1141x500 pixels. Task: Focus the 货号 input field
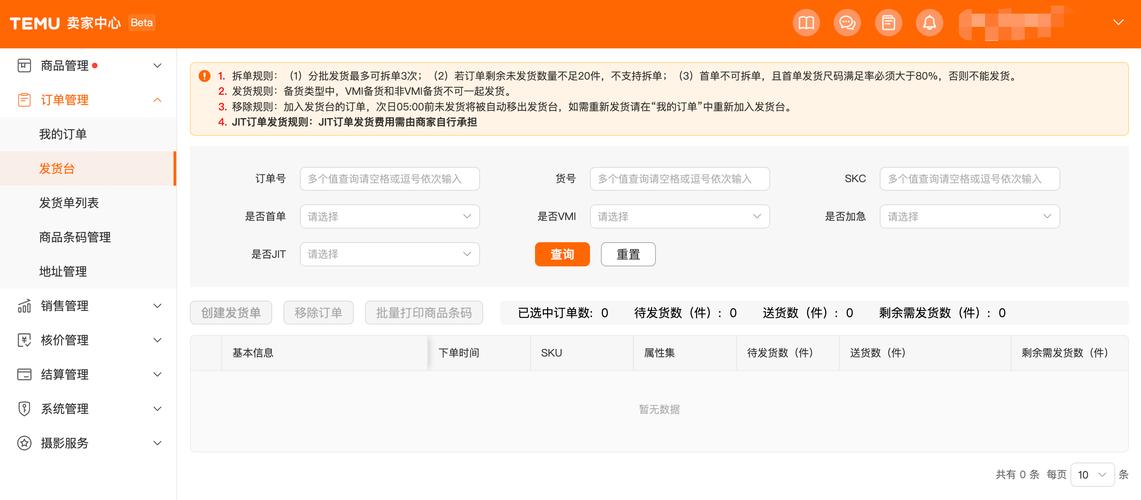click(x=680, y=178)
